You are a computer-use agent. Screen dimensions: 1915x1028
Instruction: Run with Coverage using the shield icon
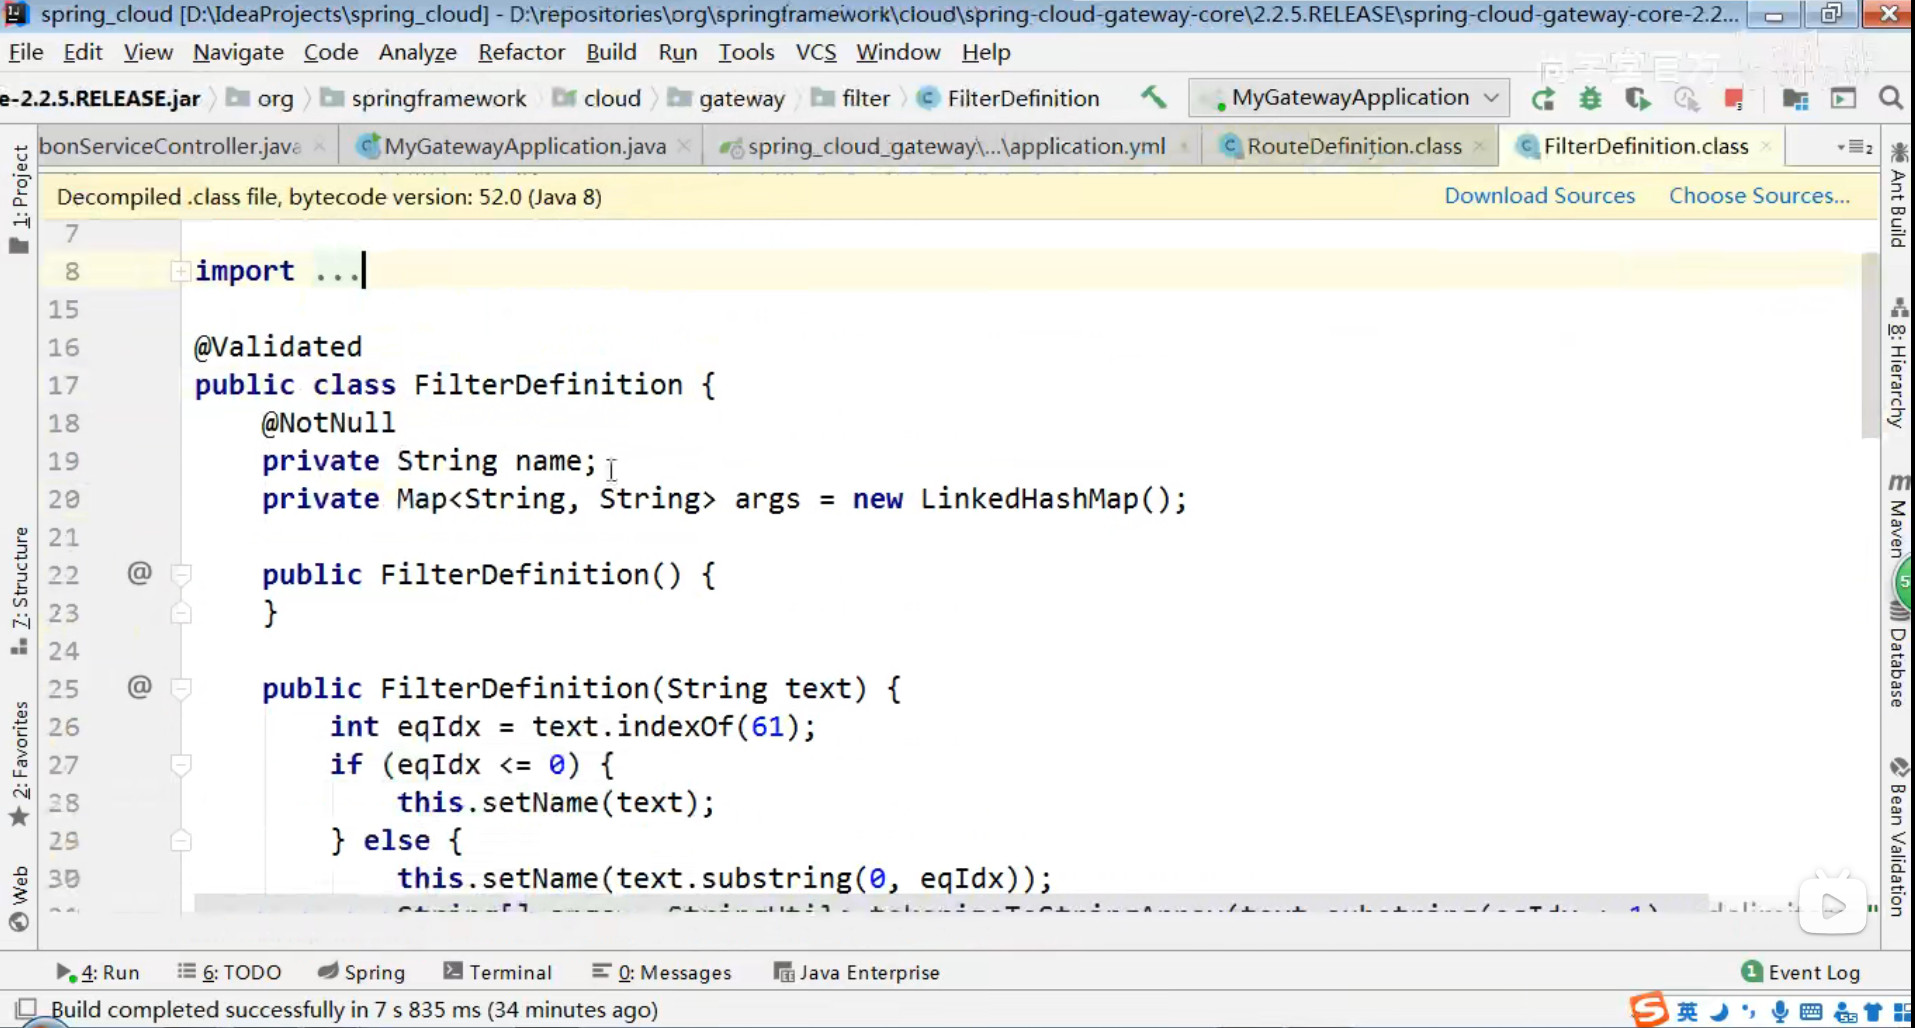point(1637,98)
